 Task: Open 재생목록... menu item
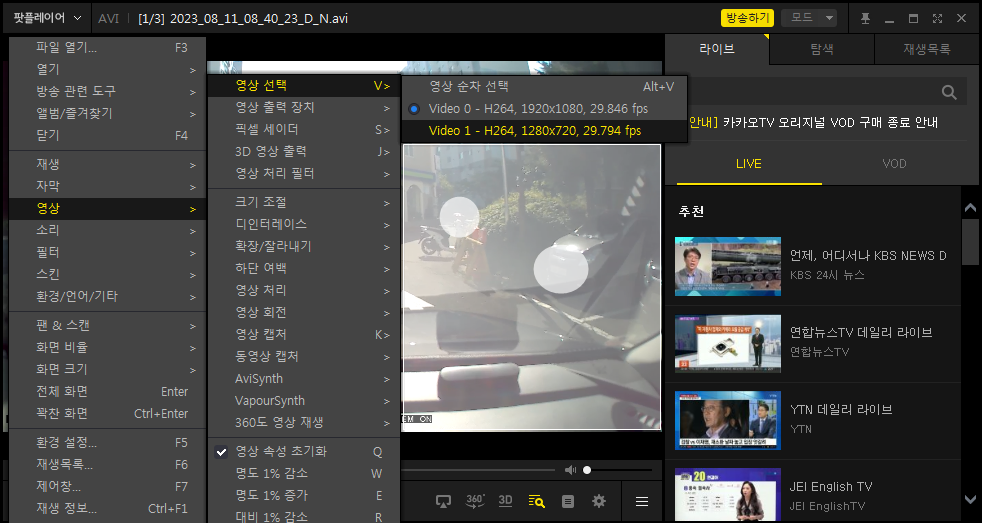click(107, 465)
